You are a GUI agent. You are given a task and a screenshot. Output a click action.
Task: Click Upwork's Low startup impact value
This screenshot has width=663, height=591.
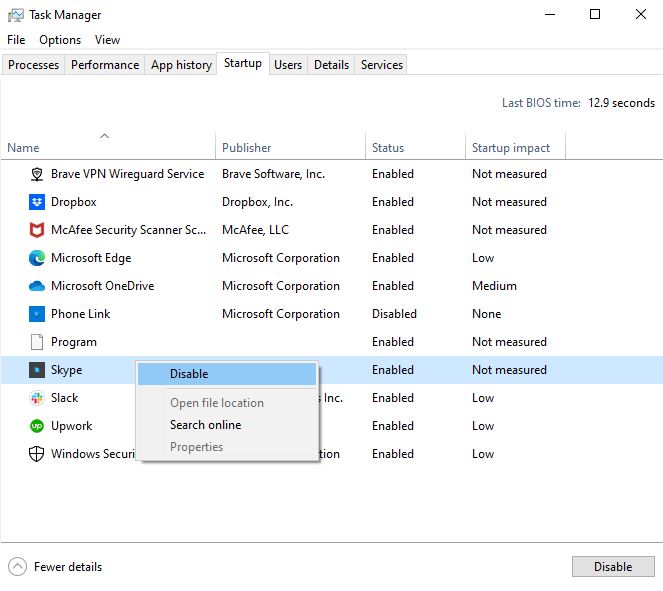click(483, 426)
